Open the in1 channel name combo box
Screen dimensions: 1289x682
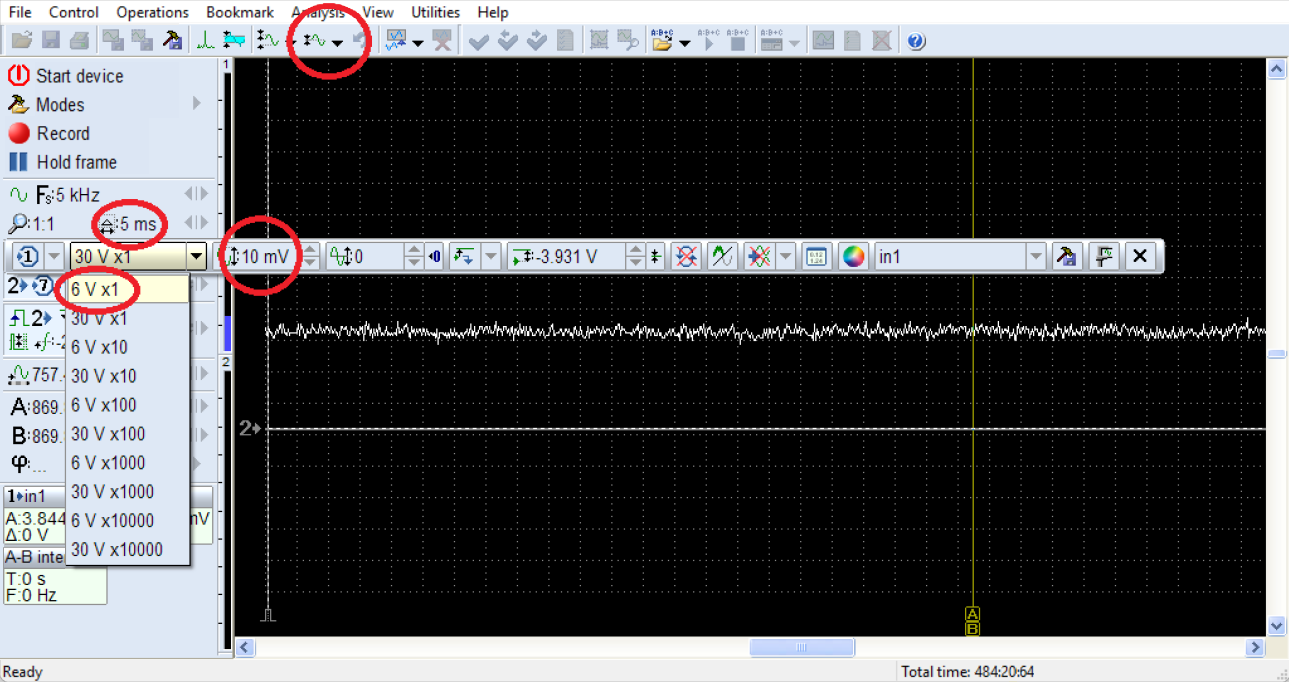[961, 257]
